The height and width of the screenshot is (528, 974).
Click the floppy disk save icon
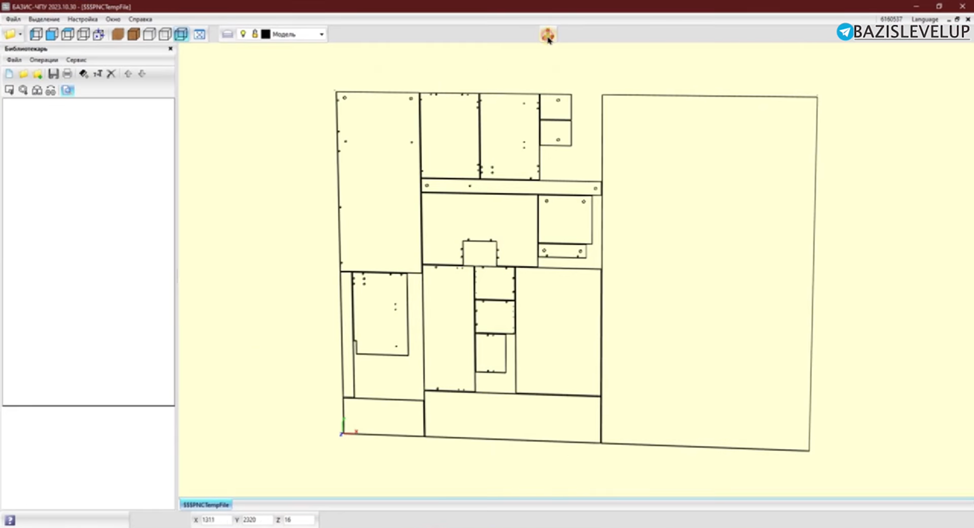tap(53, 74)
